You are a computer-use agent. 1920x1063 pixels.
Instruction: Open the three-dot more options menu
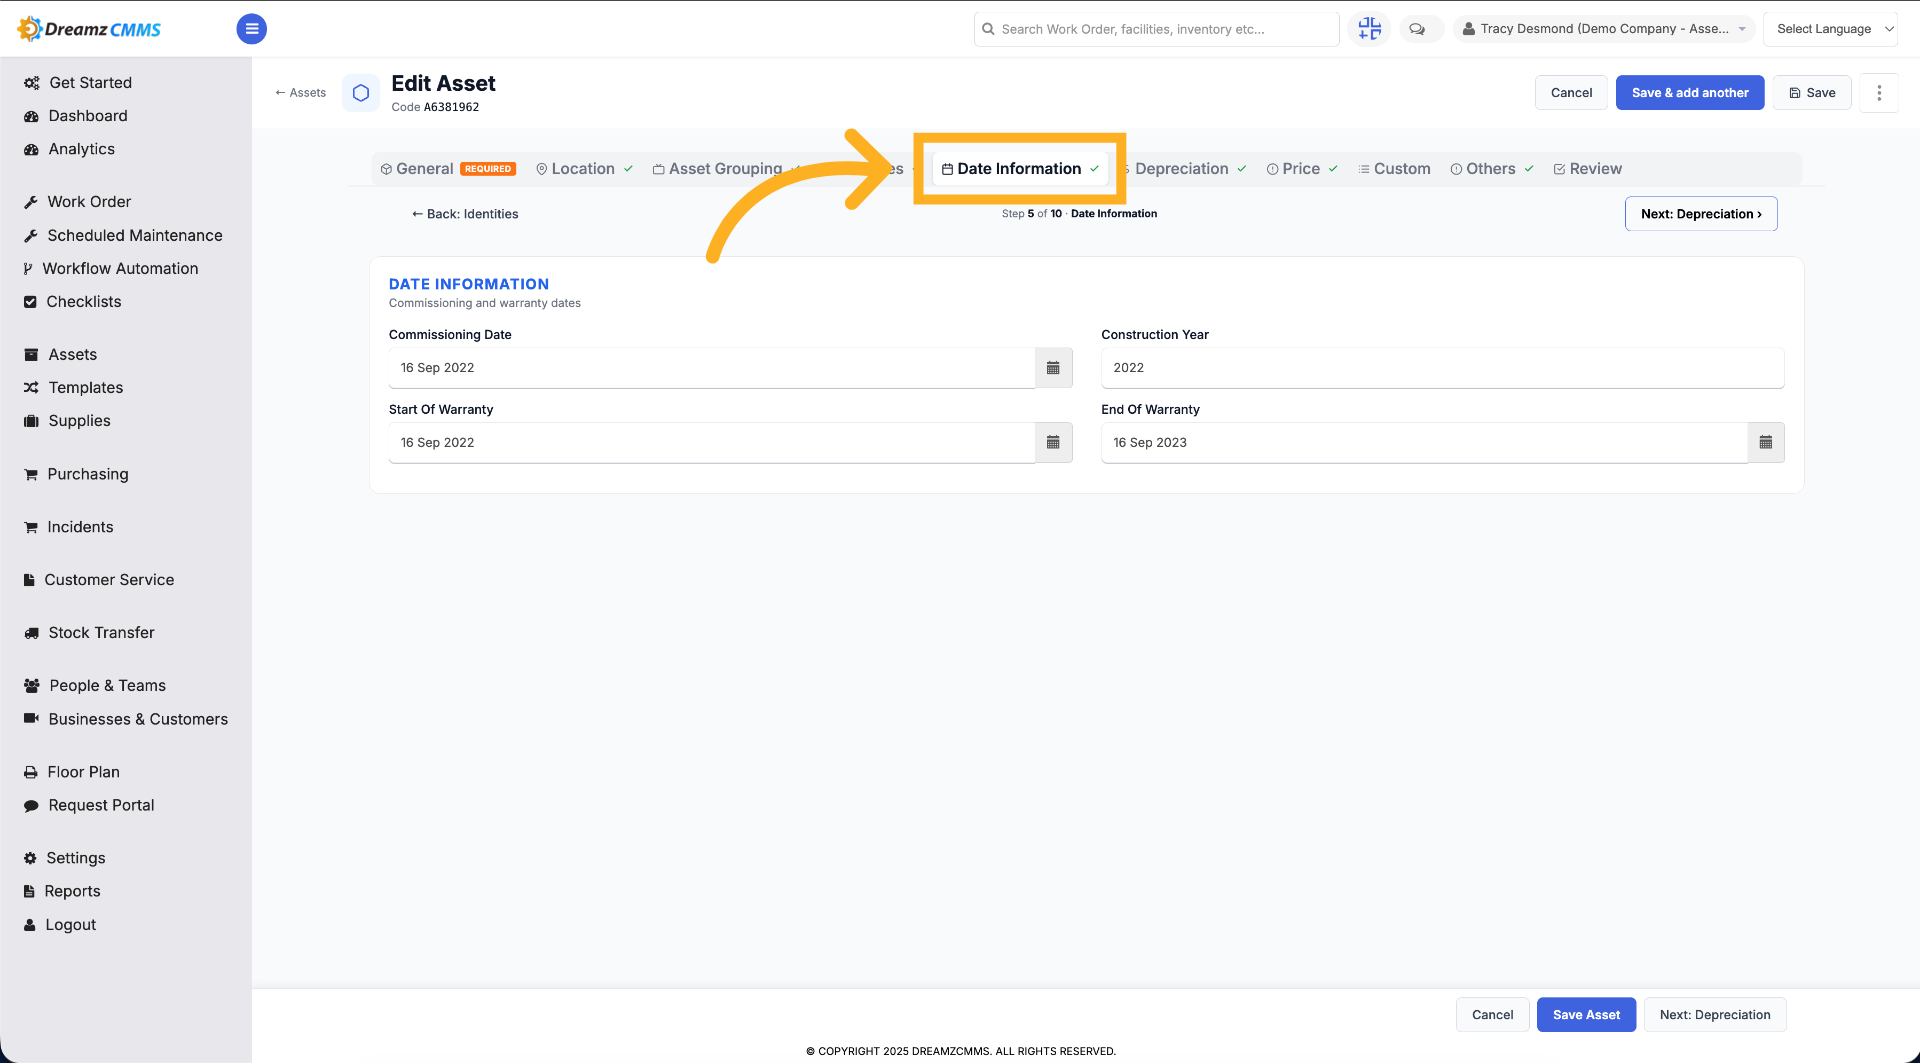(1879, 93)
